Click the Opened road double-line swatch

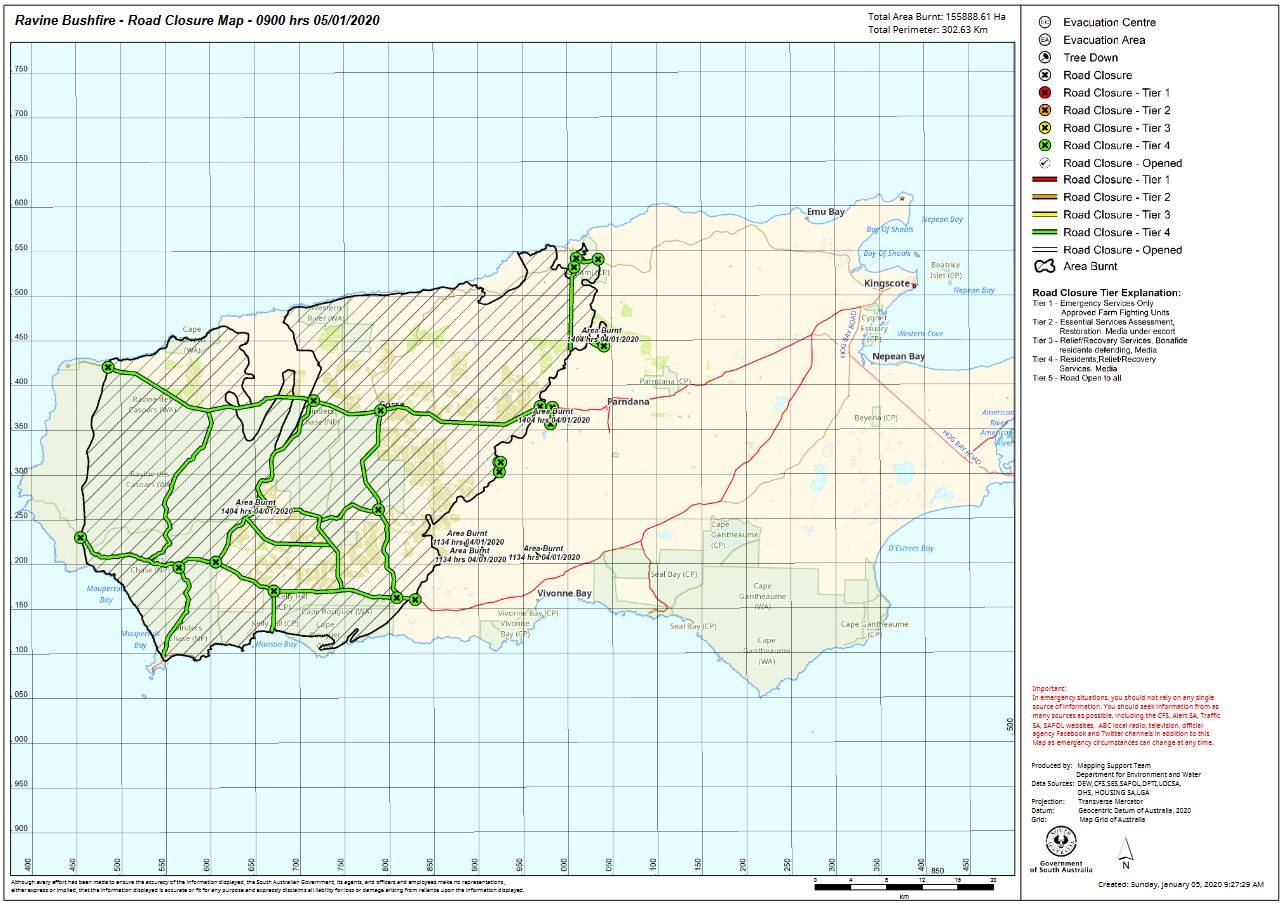[x=1045, y=250]
